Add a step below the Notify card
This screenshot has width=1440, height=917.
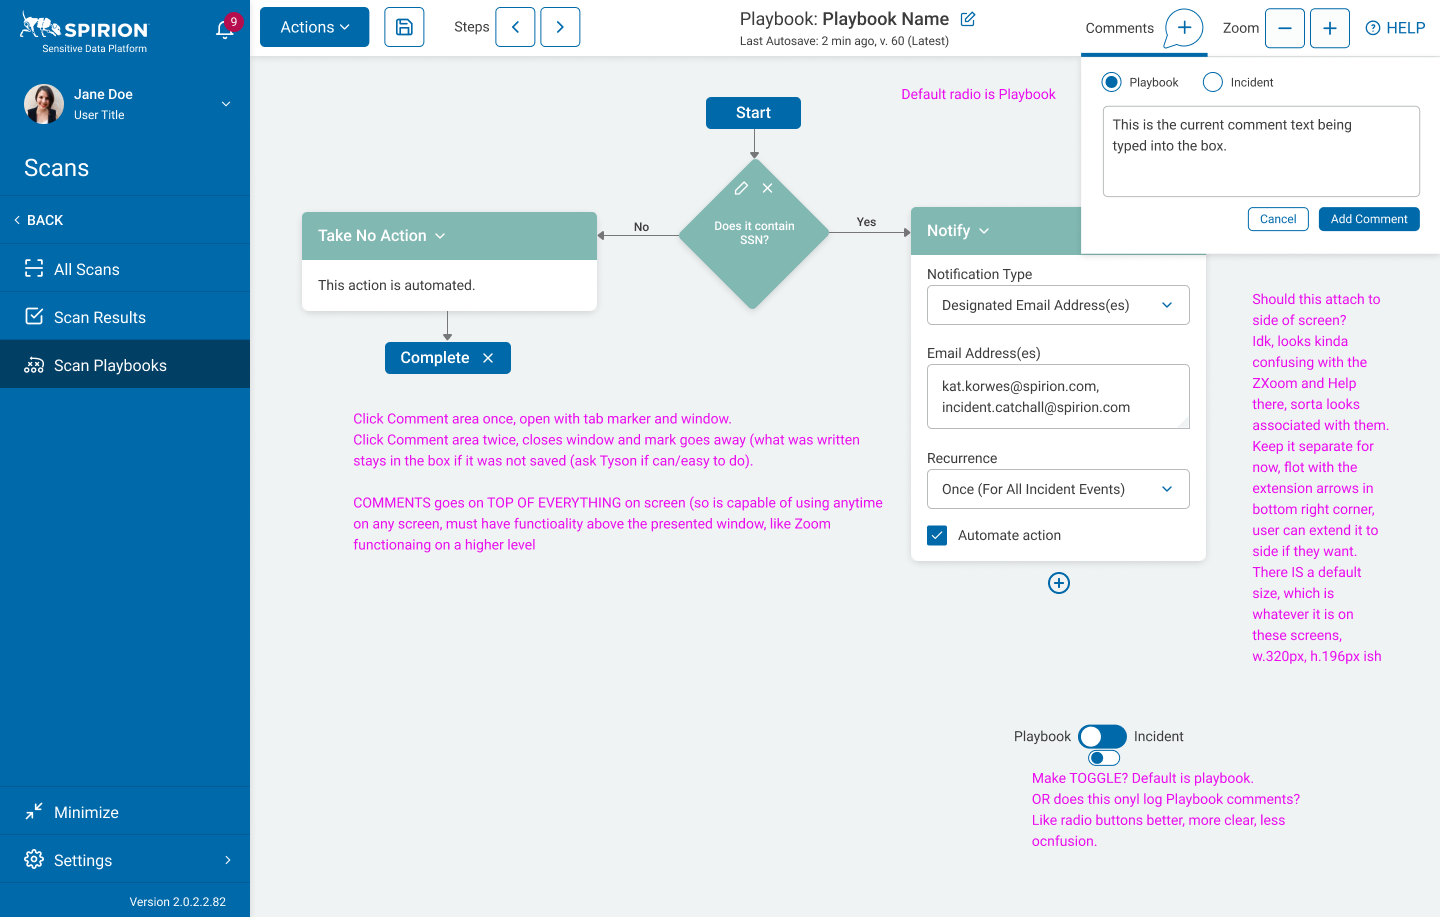tap(1059, 583)
